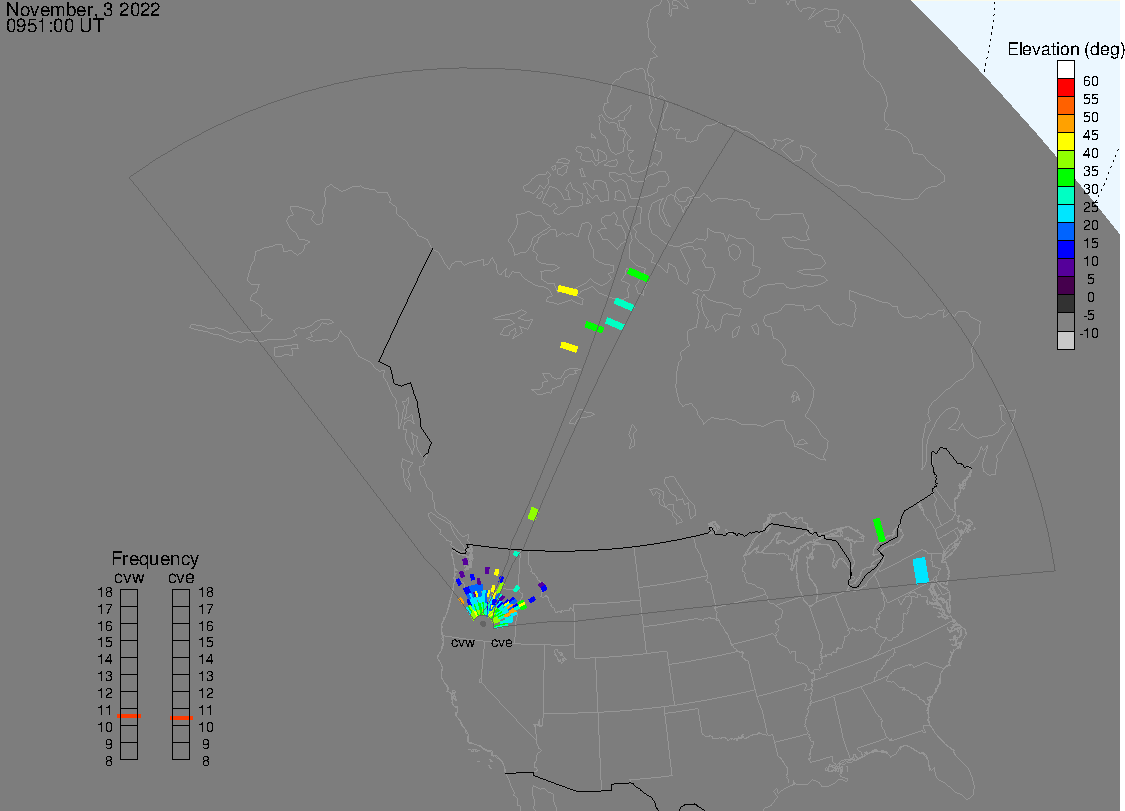The height and width of the screenshot is (811, 1125).
Task: Click the purple marker east of the radar cluster
Action: 542,587
